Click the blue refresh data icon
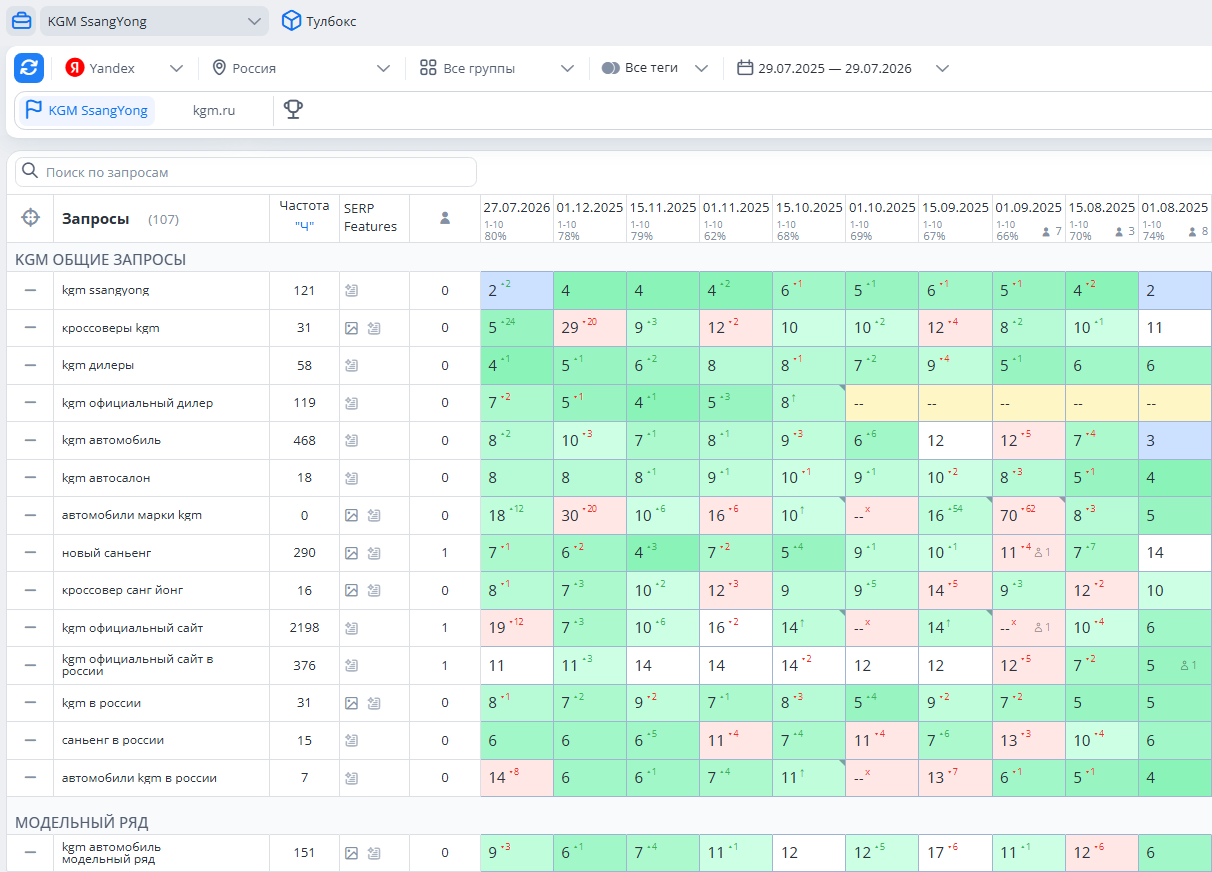1212x872 pixels. 29,68
